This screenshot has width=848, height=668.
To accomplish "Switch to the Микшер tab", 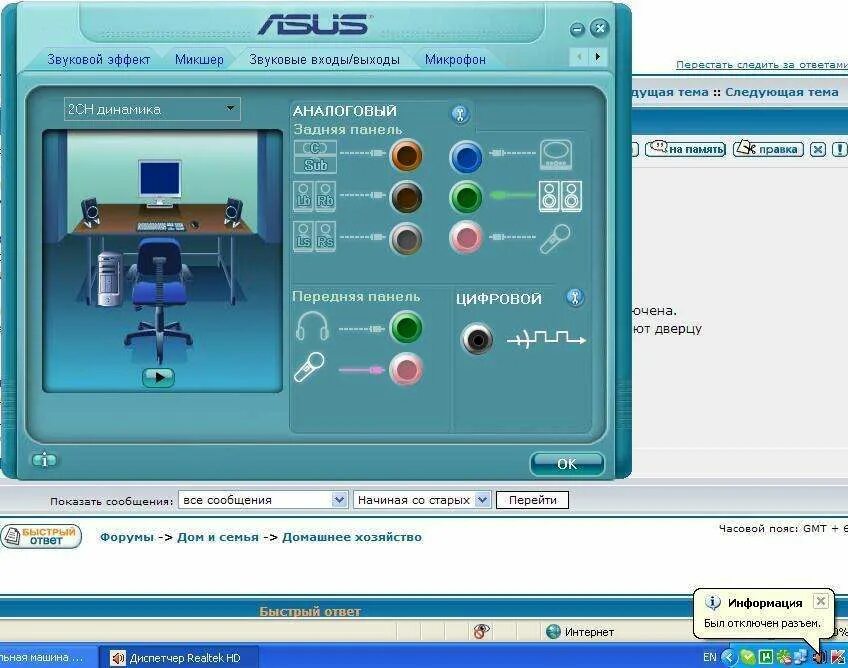I will point(199,59).
